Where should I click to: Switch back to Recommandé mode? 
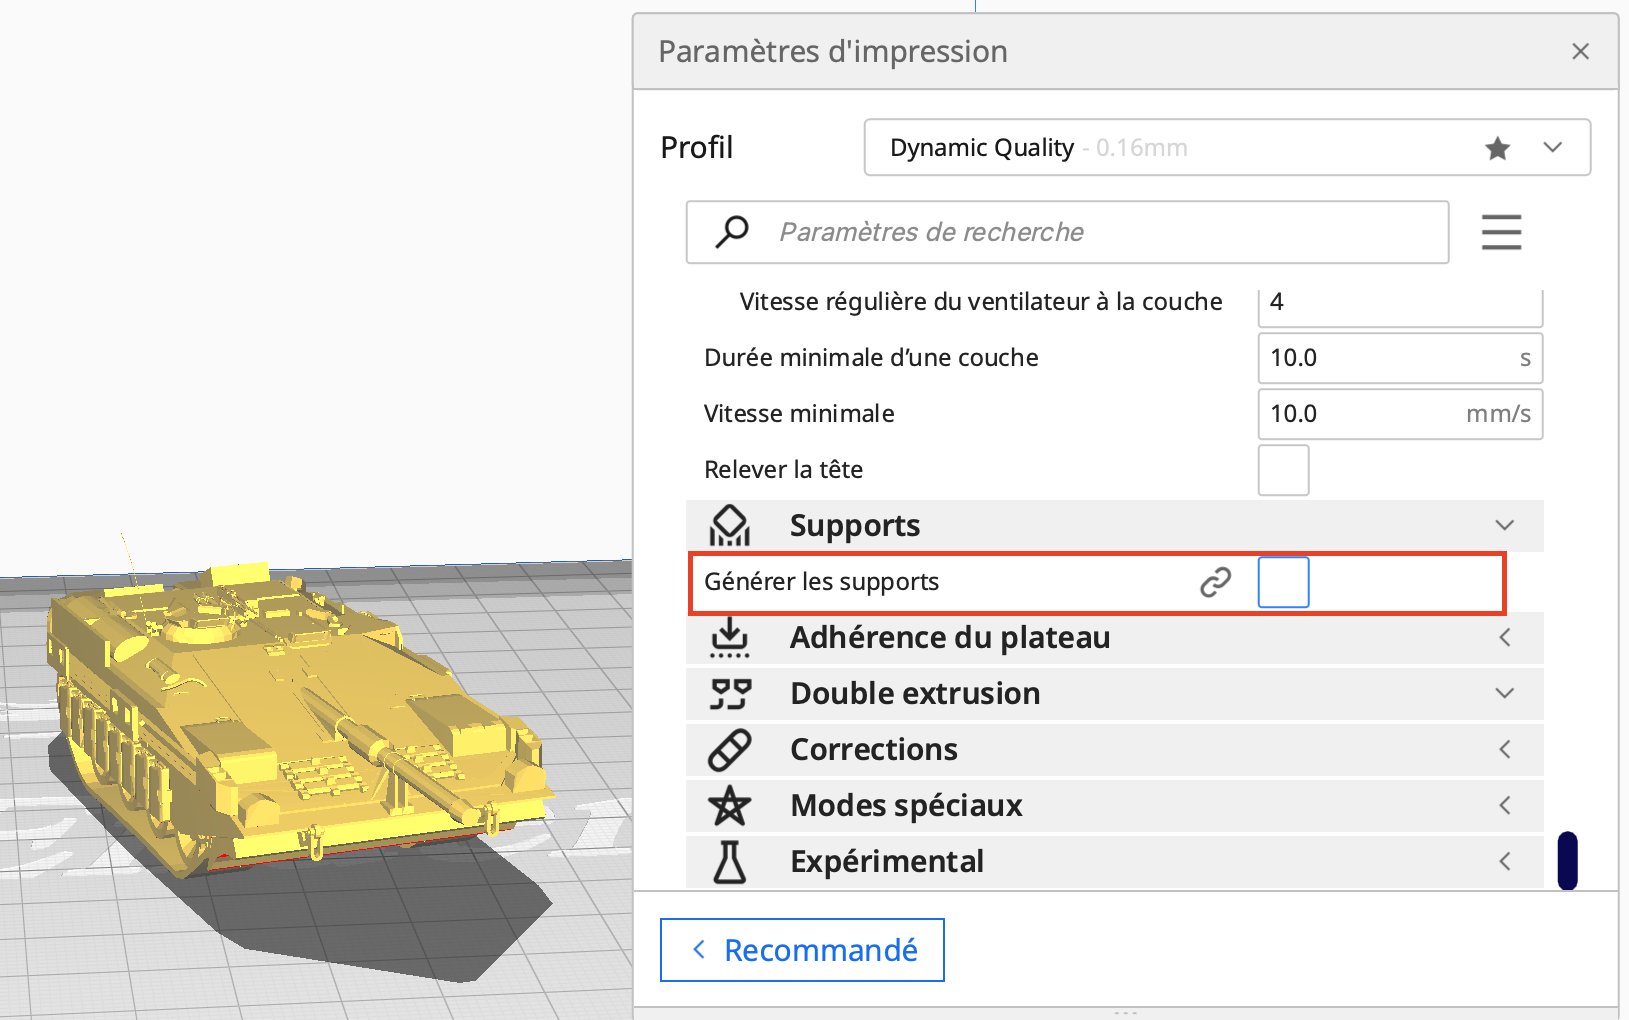coord(802,950)
